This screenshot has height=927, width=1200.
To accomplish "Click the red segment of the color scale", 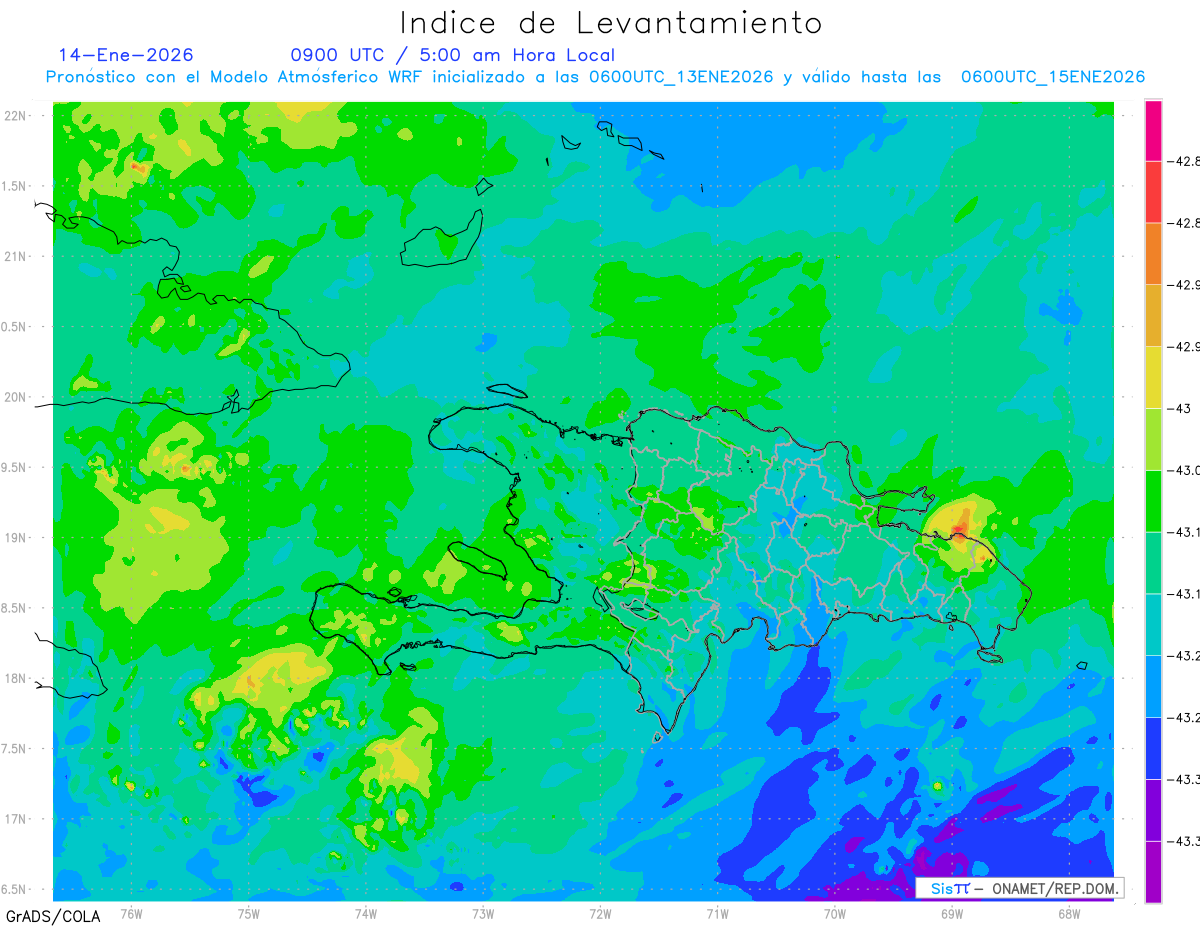I will pyautogui.click(x=1153, y=192).
